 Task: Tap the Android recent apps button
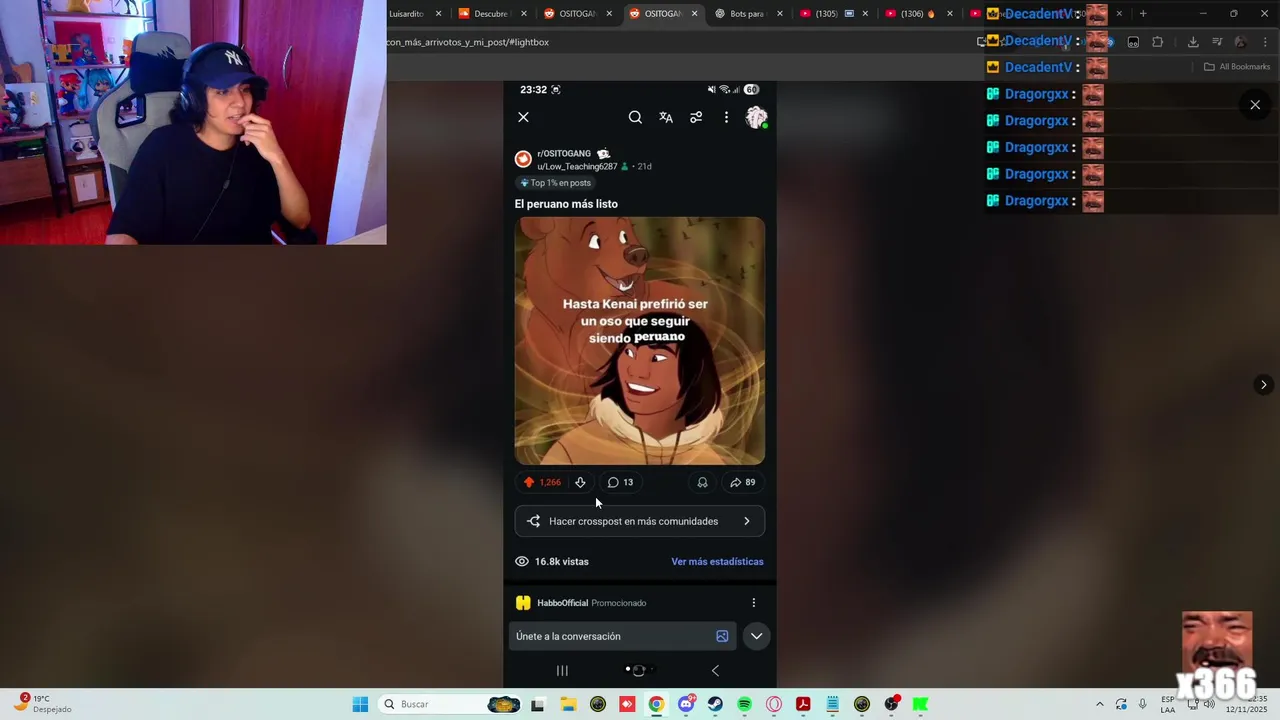tap(562, 670)
